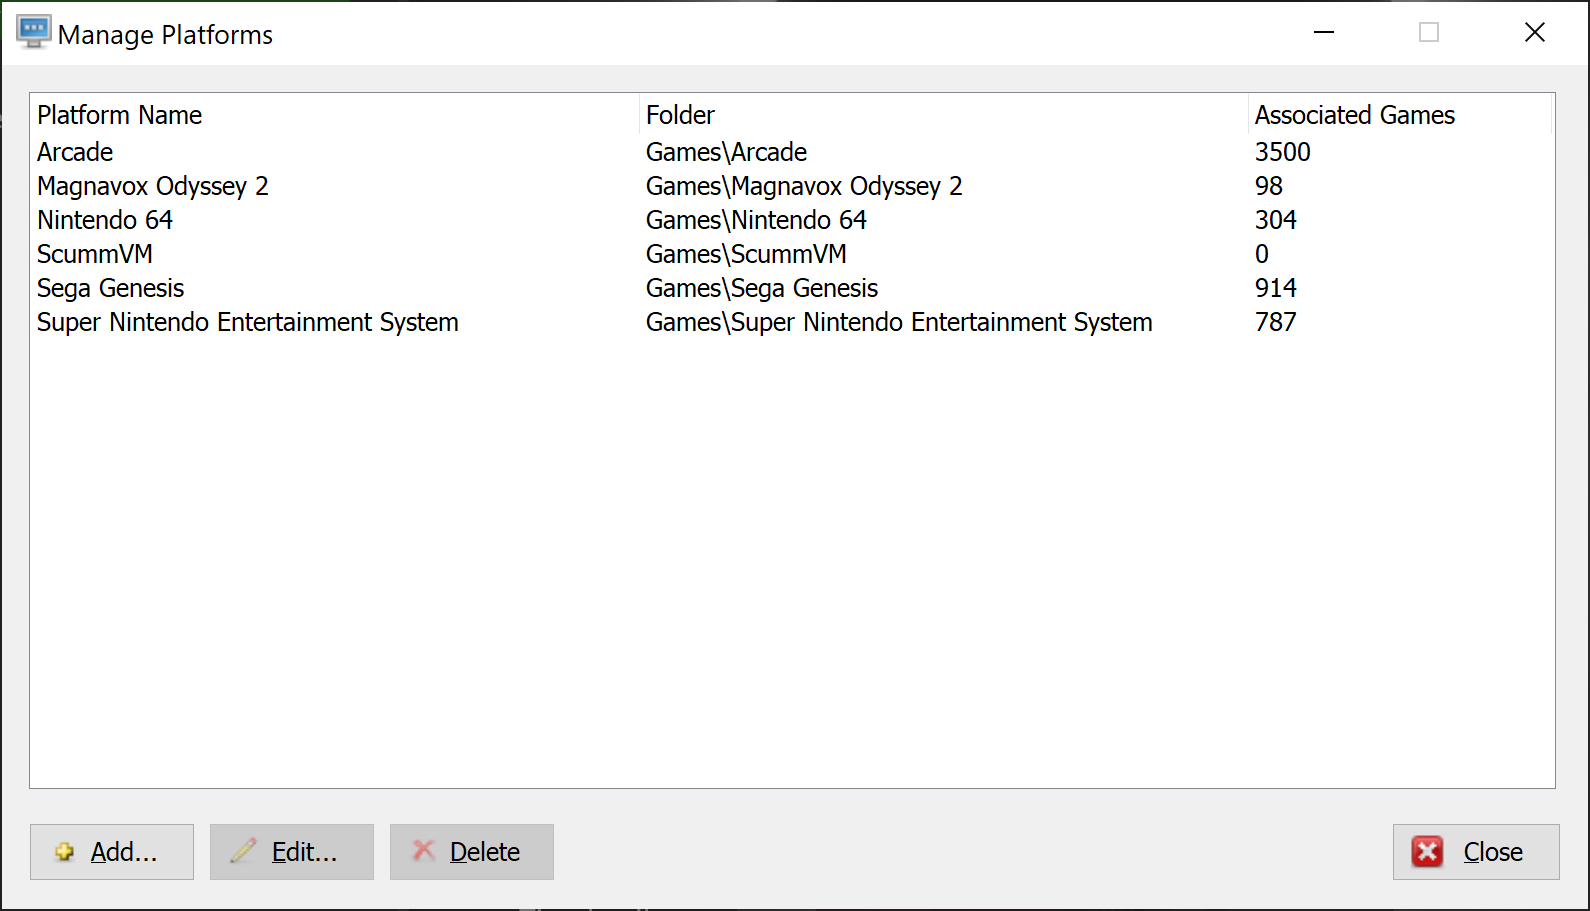Image resolution: width=1590 pixels, height=911 pixels.
Task: Click the 304 associated games value
Action: (x=1276, y=220)
